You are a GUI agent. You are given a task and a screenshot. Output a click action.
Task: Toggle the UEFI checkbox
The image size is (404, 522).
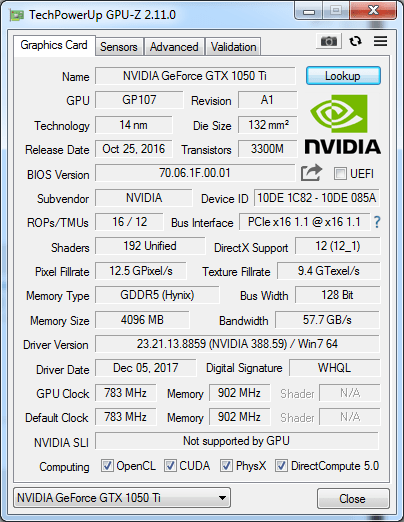tap(340, 174)
